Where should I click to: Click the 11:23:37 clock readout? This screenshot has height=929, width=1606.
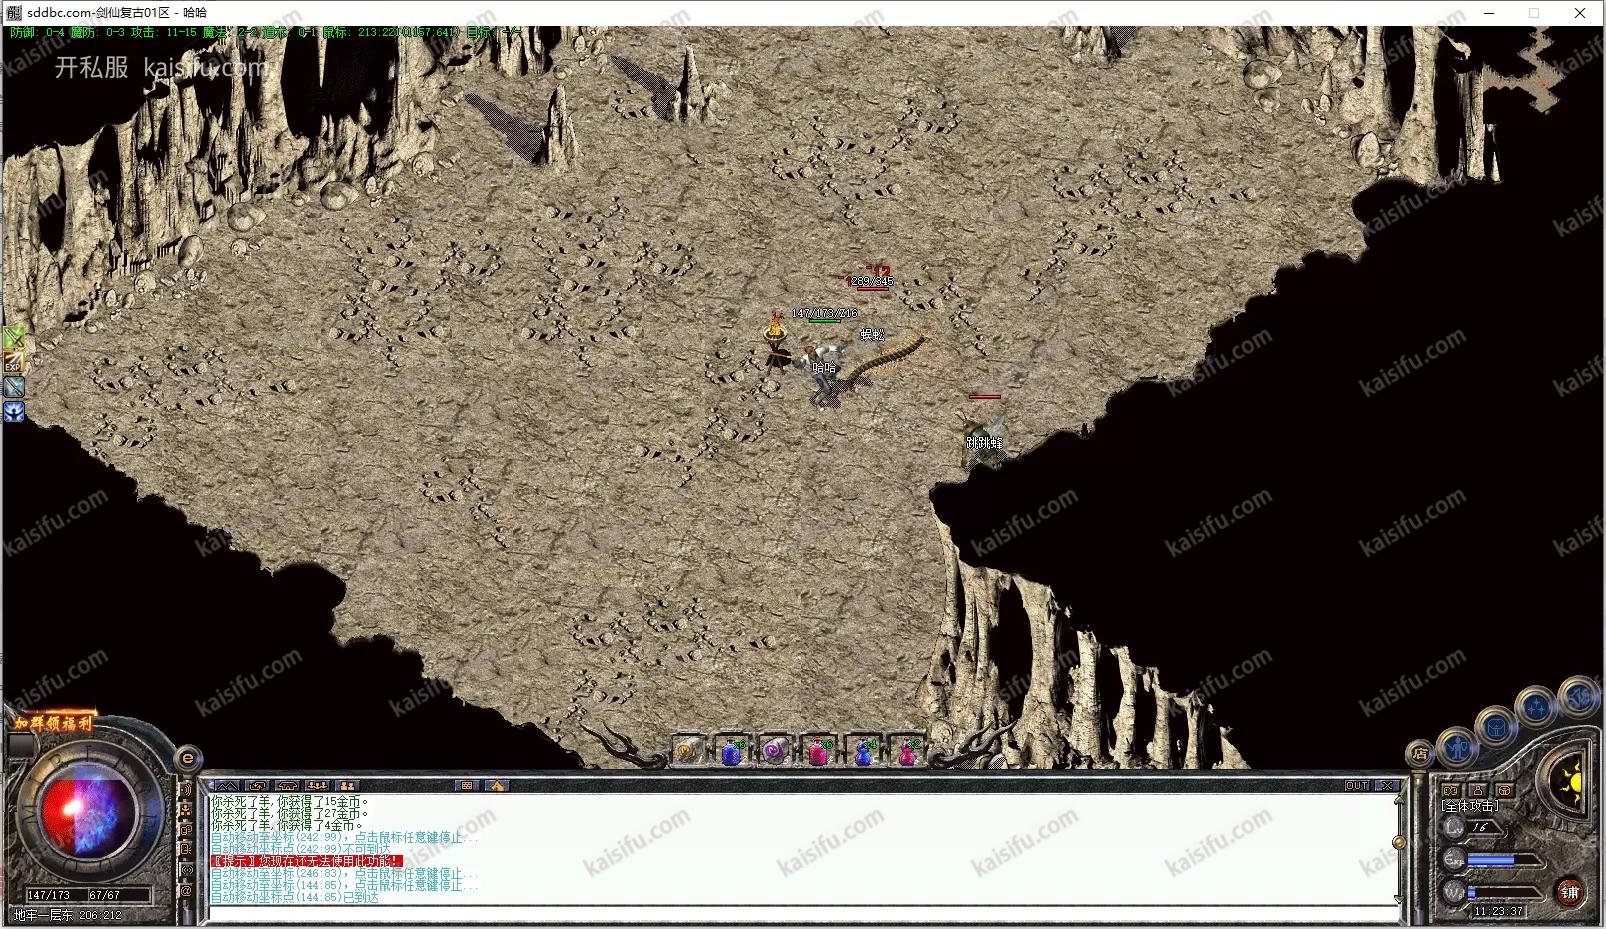tap(1499, 911)
